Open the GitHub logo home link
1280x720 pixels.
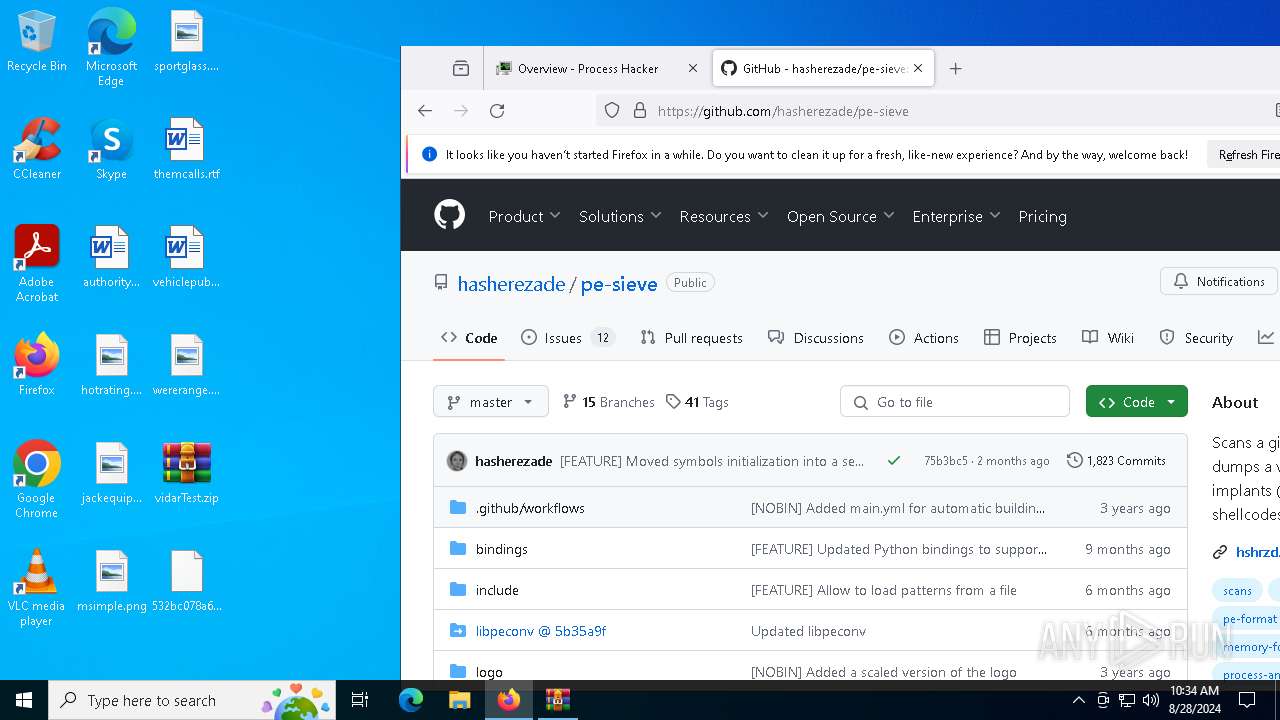[x=449, y=216]
